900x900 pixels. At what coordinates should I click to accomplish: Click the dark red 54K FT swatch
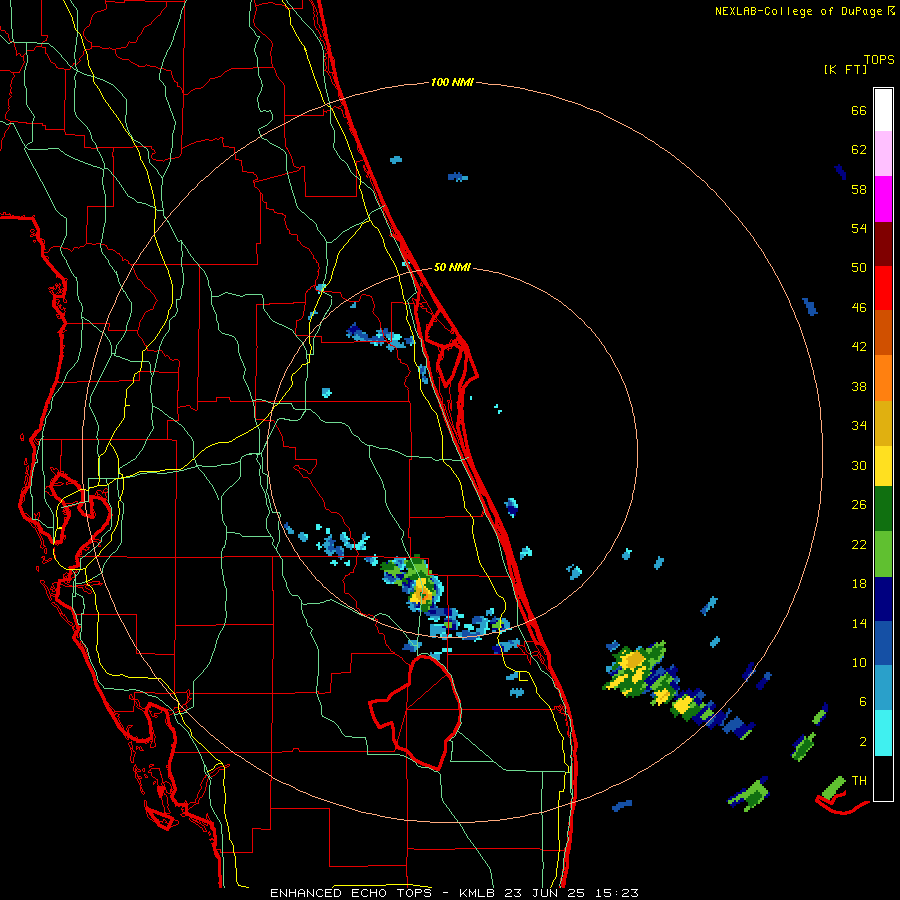pos(883,244)
